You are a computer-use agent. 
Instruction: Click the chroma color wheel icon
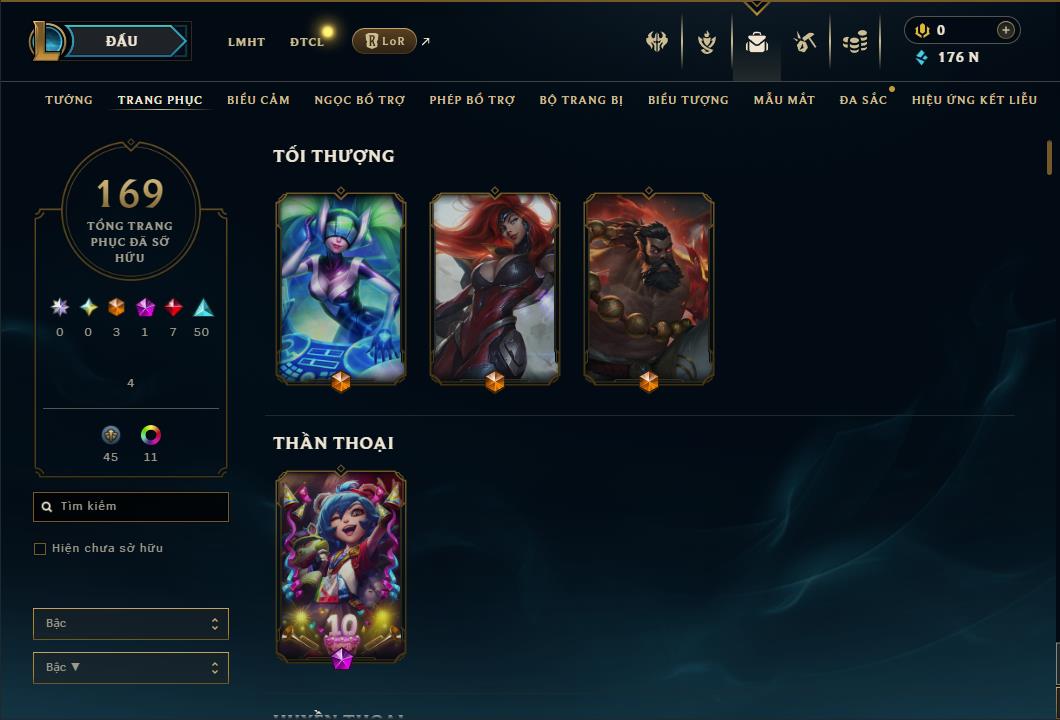pyautogui.click(x=151, y=435)
